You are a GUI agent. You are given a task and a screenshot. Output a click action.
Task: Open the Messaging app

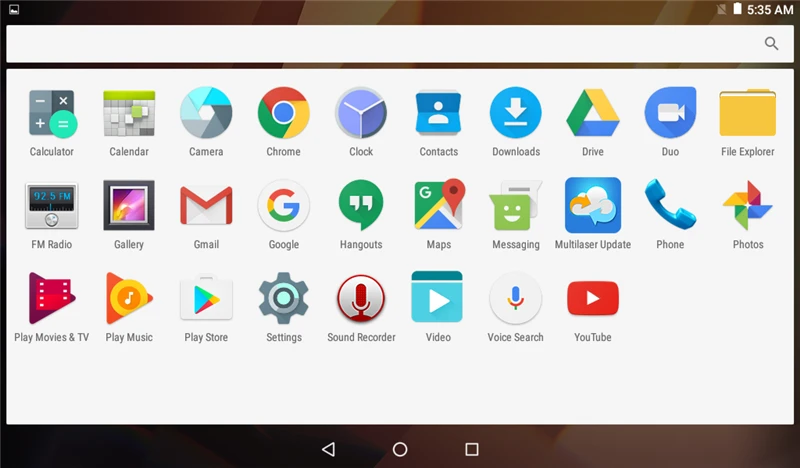515,206
